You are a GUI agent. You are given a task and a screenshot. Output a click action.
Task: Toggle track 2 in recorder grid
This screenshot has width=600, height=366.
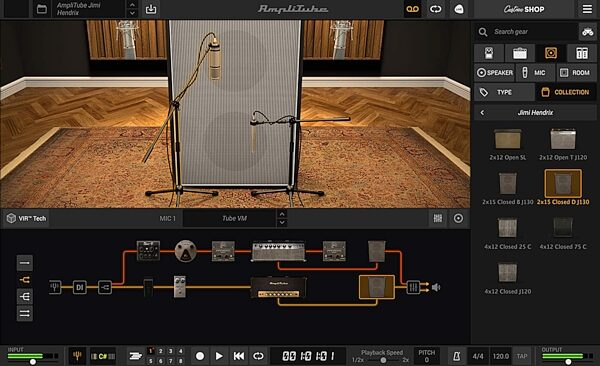click(161, 351)
